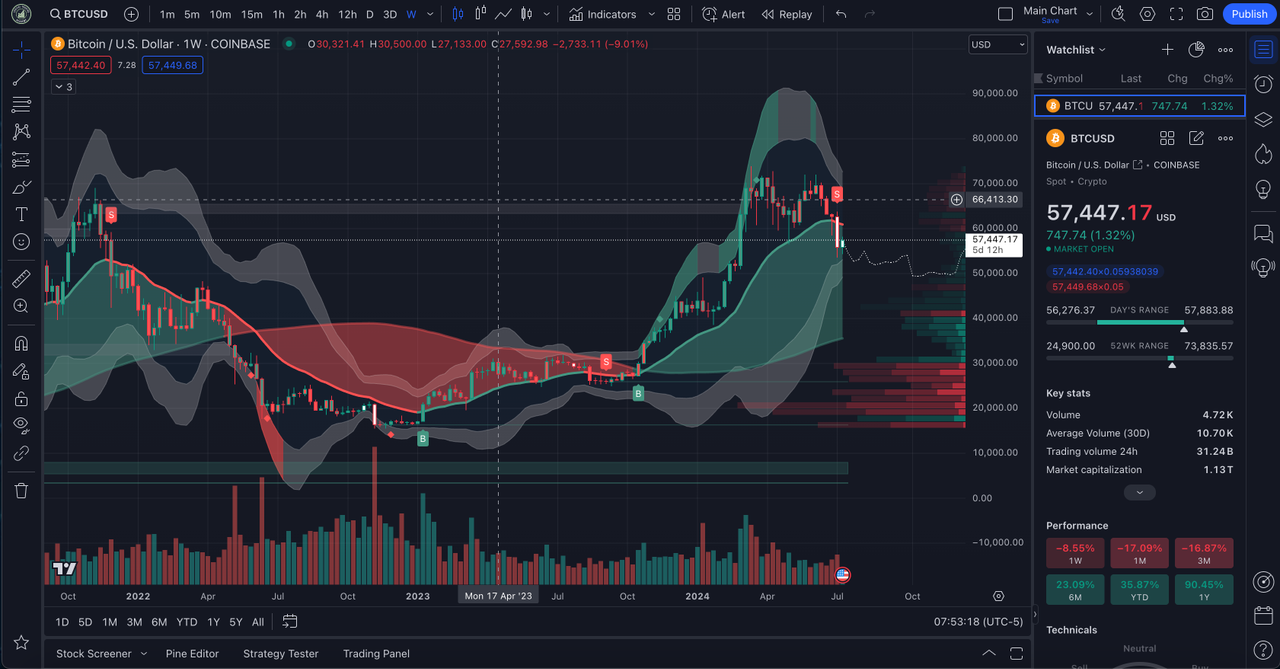Open the Watchlist name dropdown
Image resolution: width=1280 pixels, height=669 pixels.
[x=1076, y=50]
